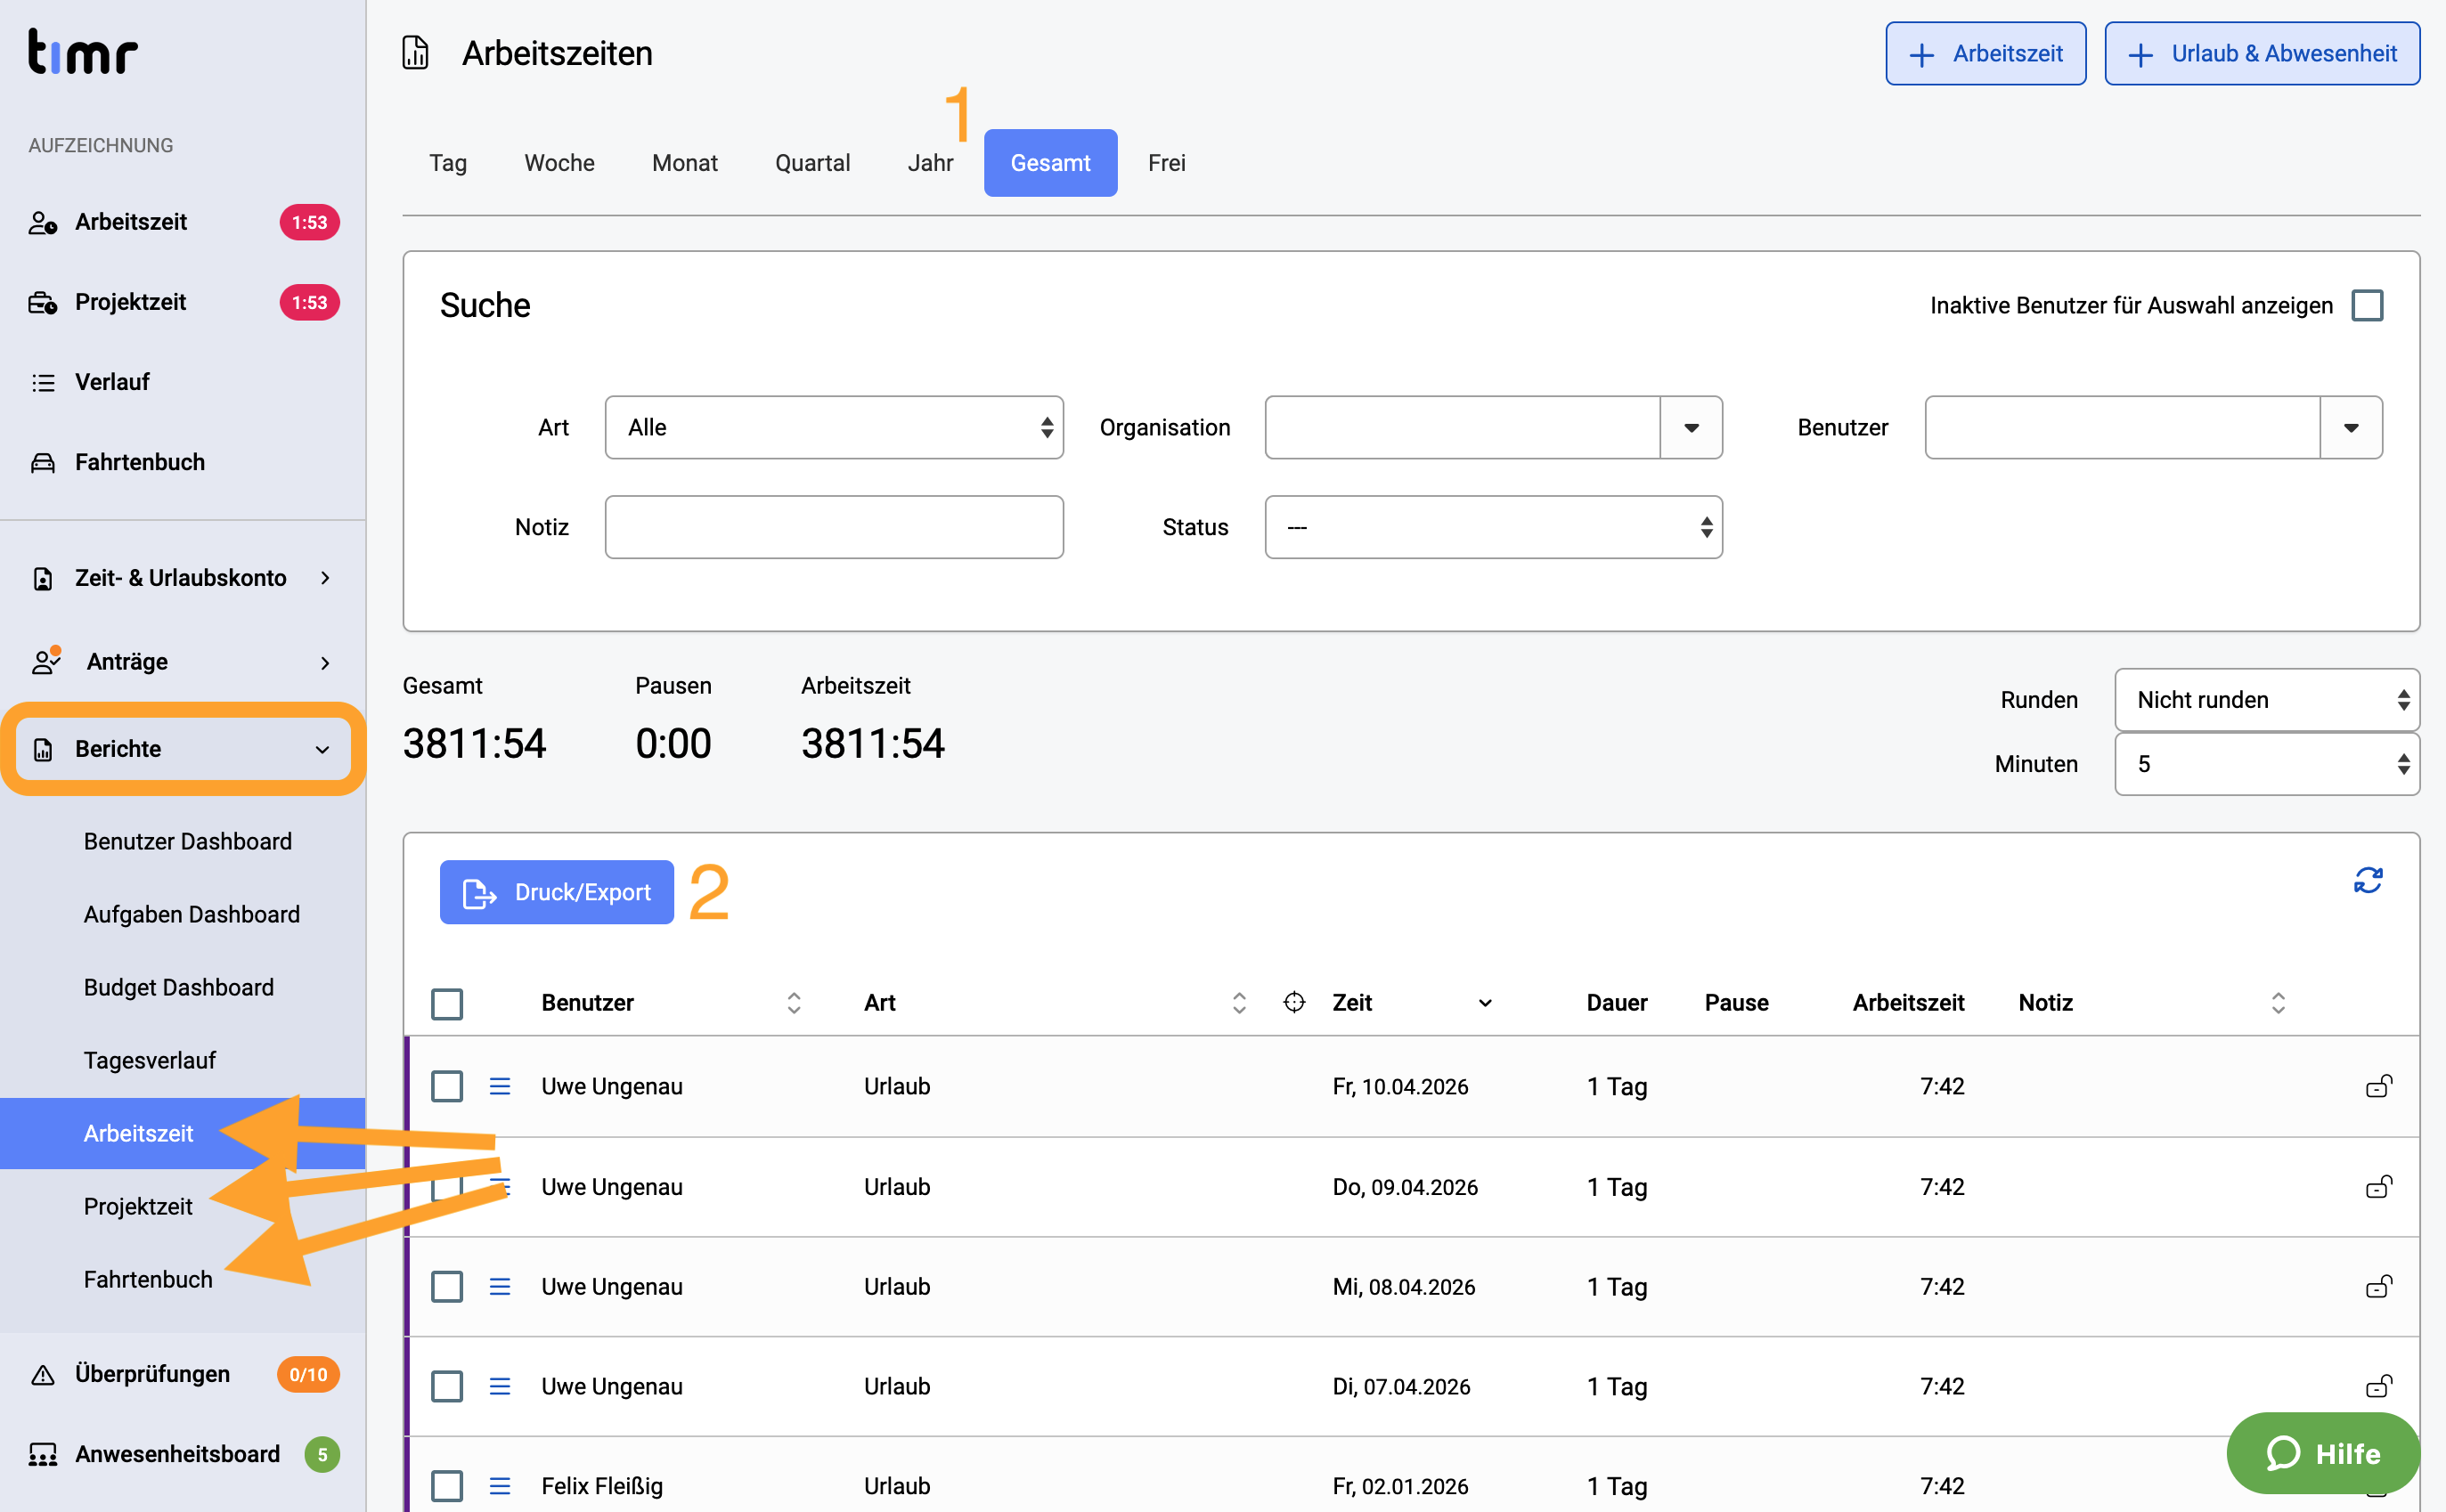2446x1512 pixels.
Task: Click the 0/10 badge on Überprüfungen
Action: click(308, 1374)
